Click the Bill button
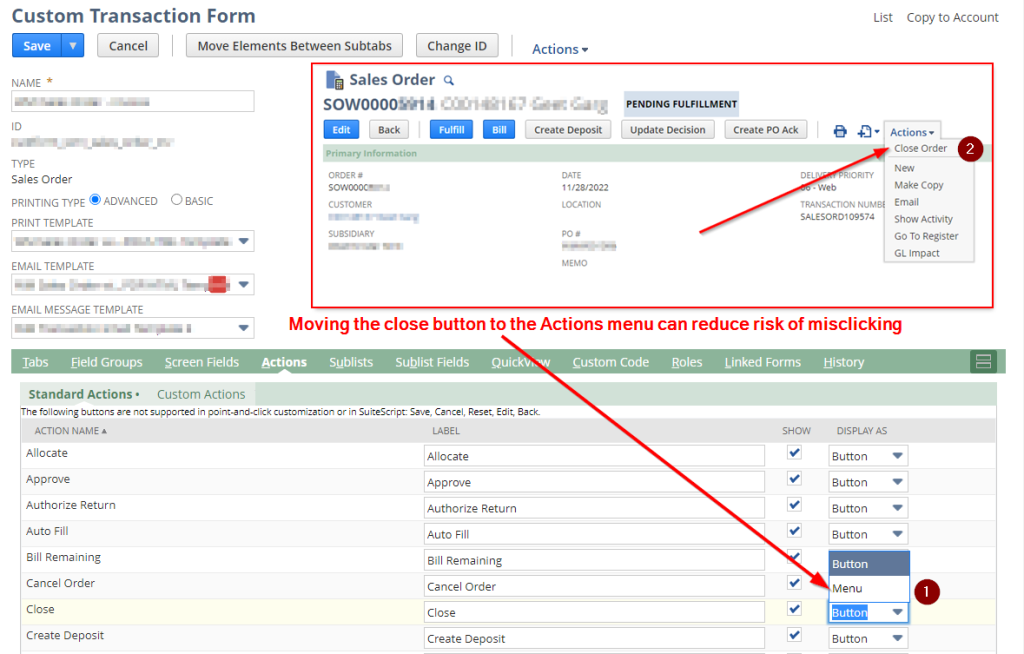The height and width of the screenshot is (654, 1024). pyautogui.click(x=499, y=130)
